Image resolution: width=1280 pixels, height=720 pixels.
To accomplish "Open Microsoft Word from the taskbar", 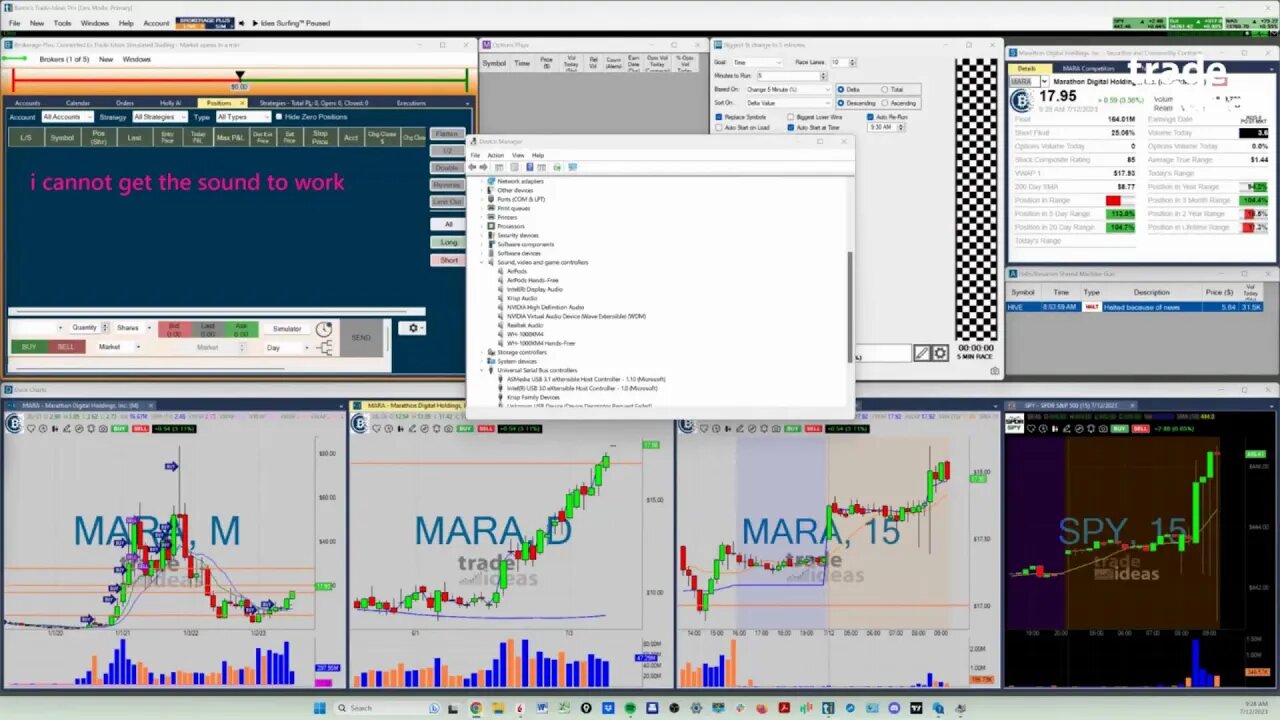I will click(542, 708).
